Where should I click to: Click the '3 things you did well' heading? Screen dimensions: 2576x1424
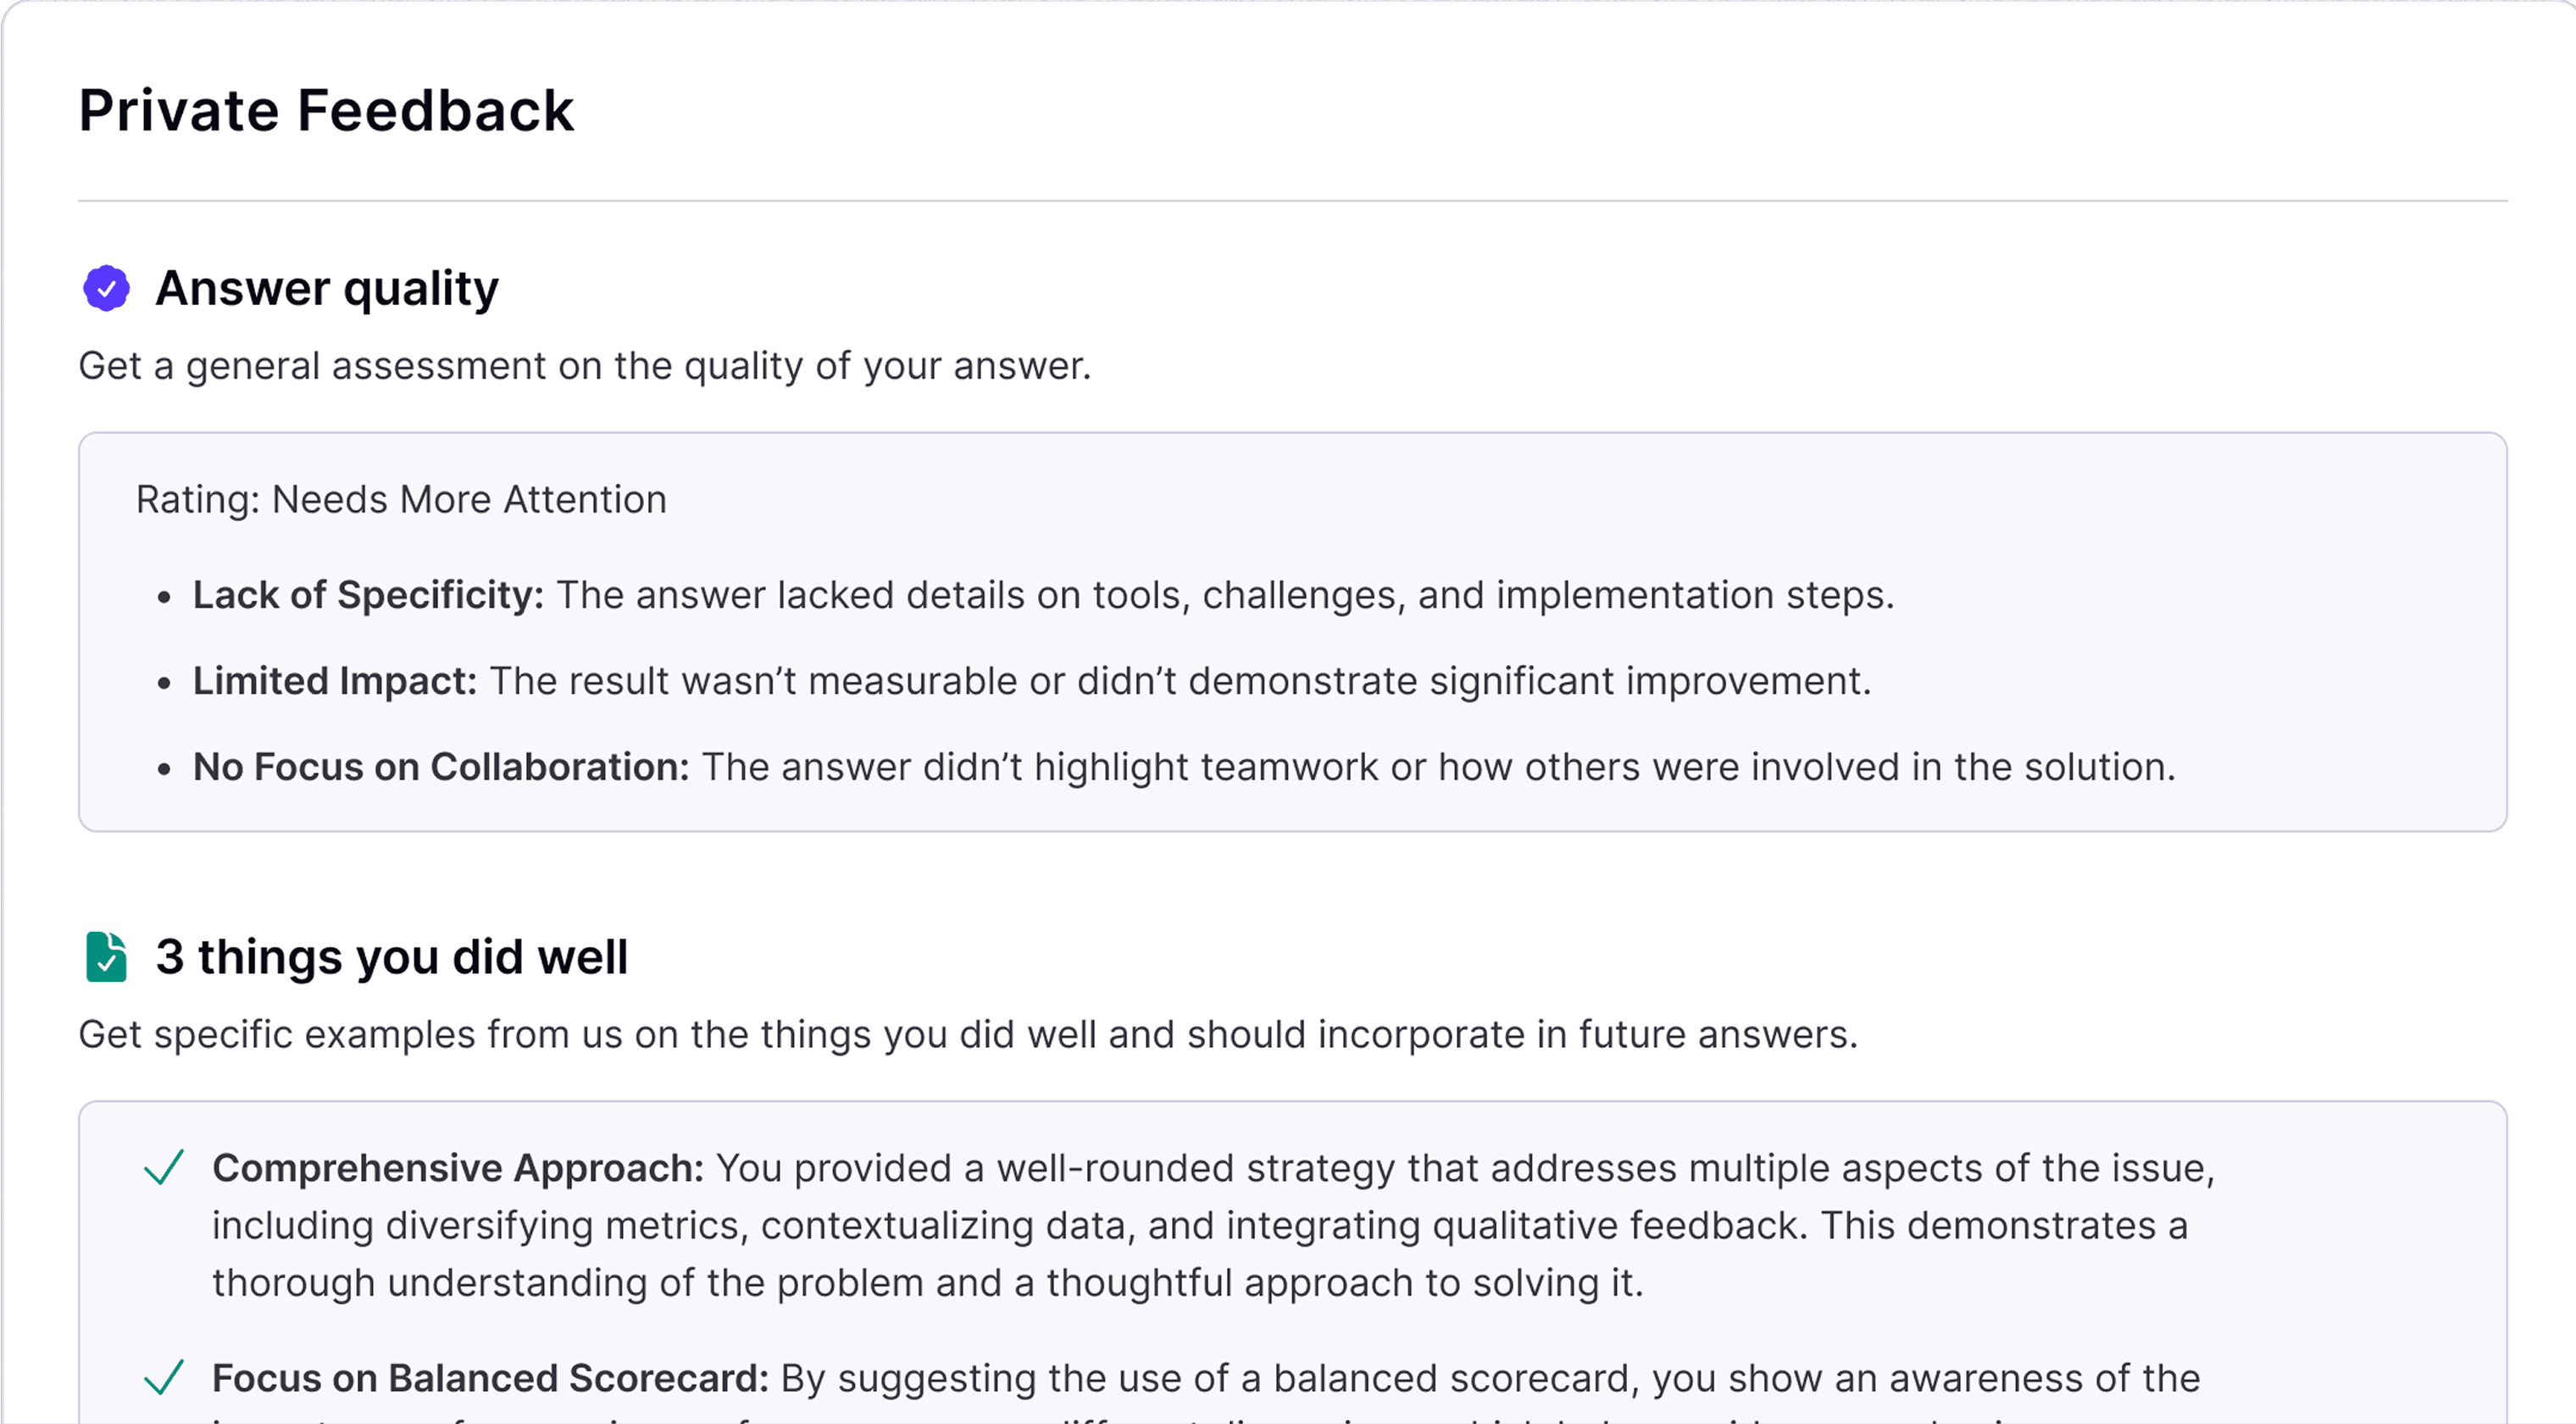391,957
